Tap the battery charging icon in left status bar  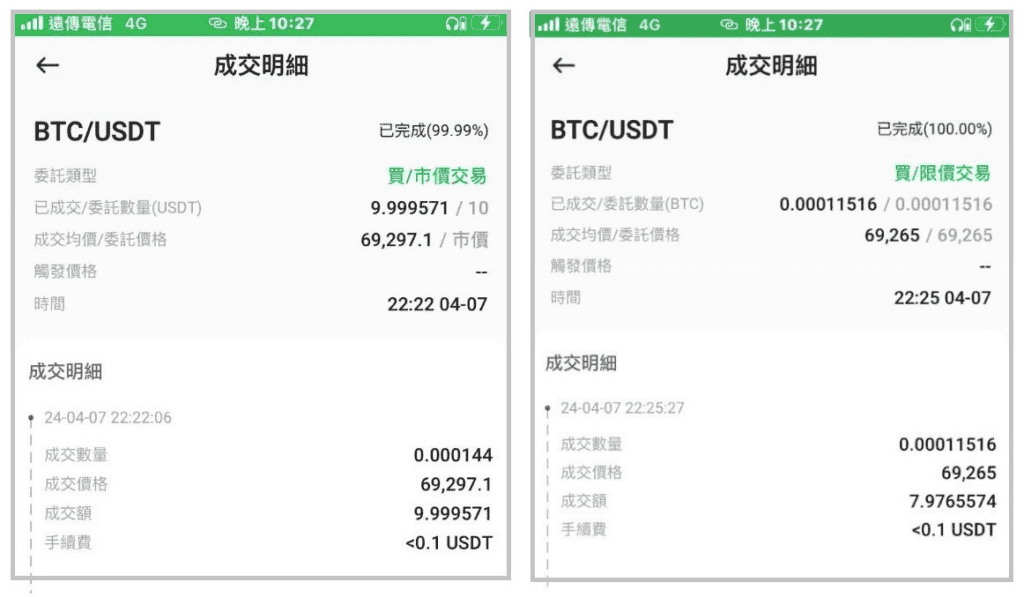pyautogui.click(x=487, y=24)
